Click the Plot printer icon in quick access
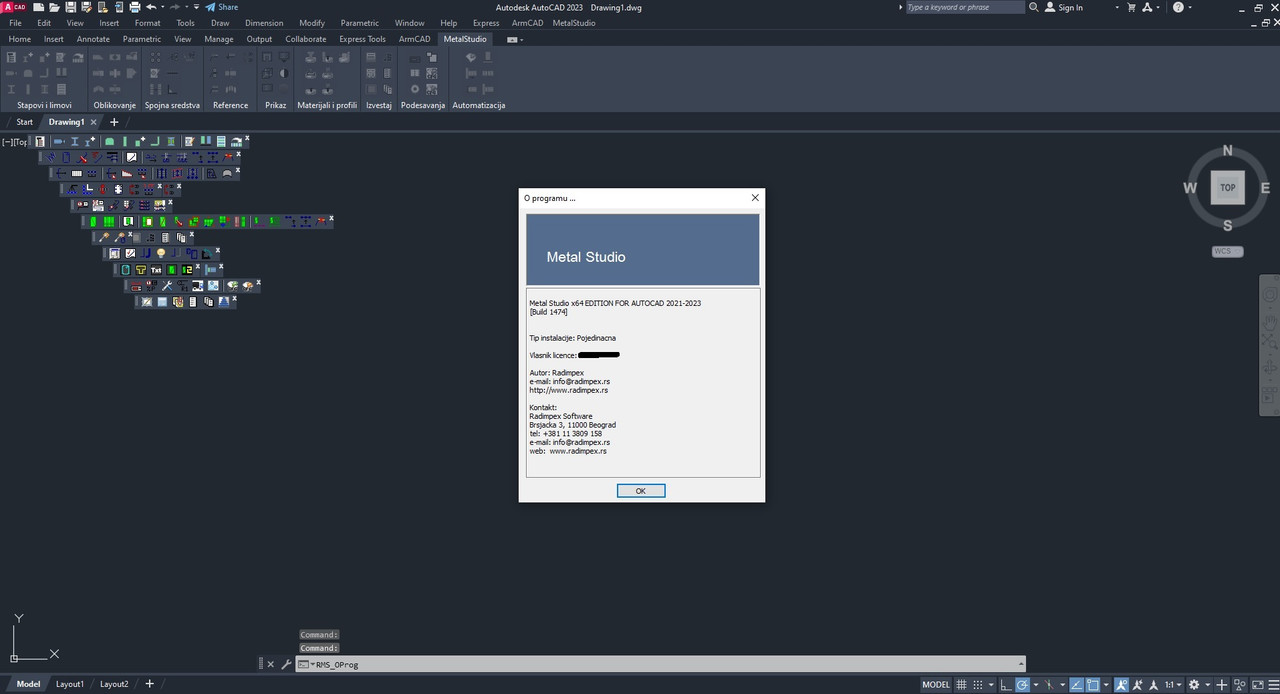This screenshot has height=694, width=1280. pyautogui.click(x=135, y=7)
